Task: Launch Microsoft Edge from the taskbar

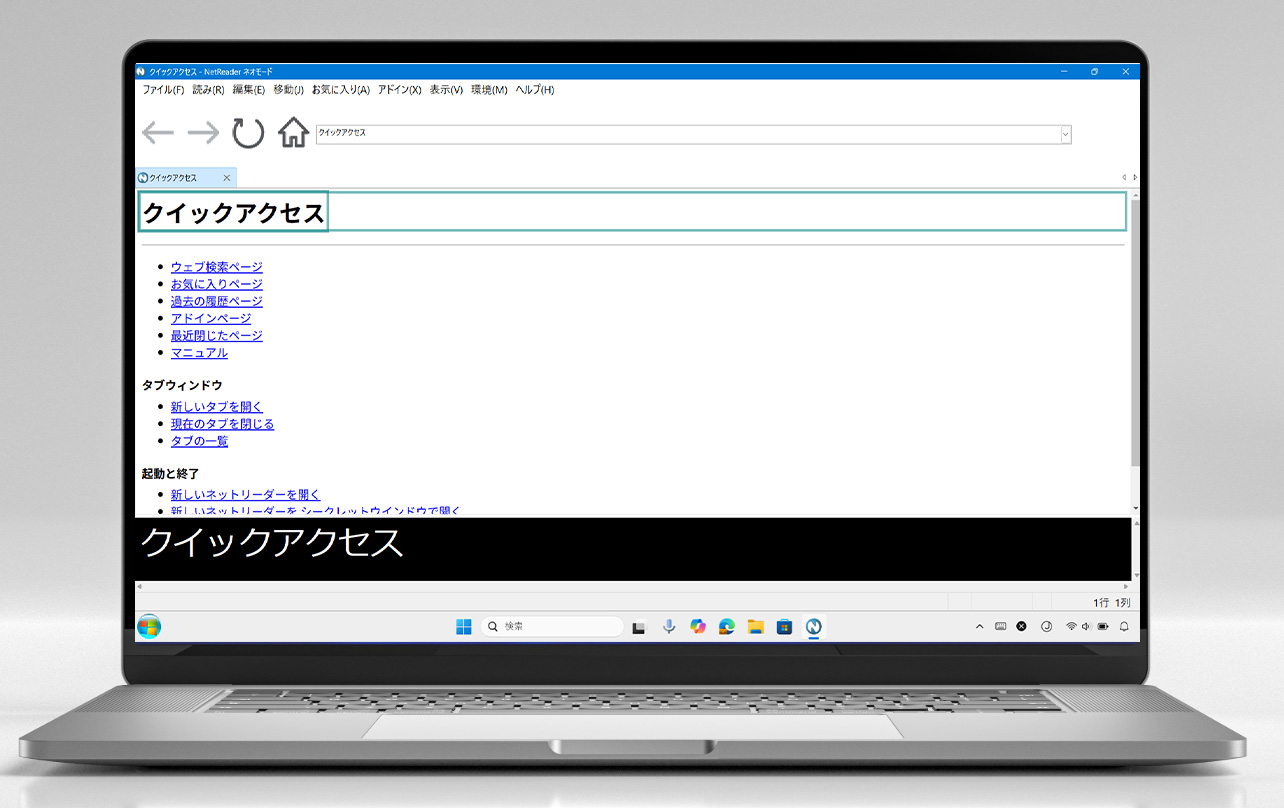Action: coord(726,626)
